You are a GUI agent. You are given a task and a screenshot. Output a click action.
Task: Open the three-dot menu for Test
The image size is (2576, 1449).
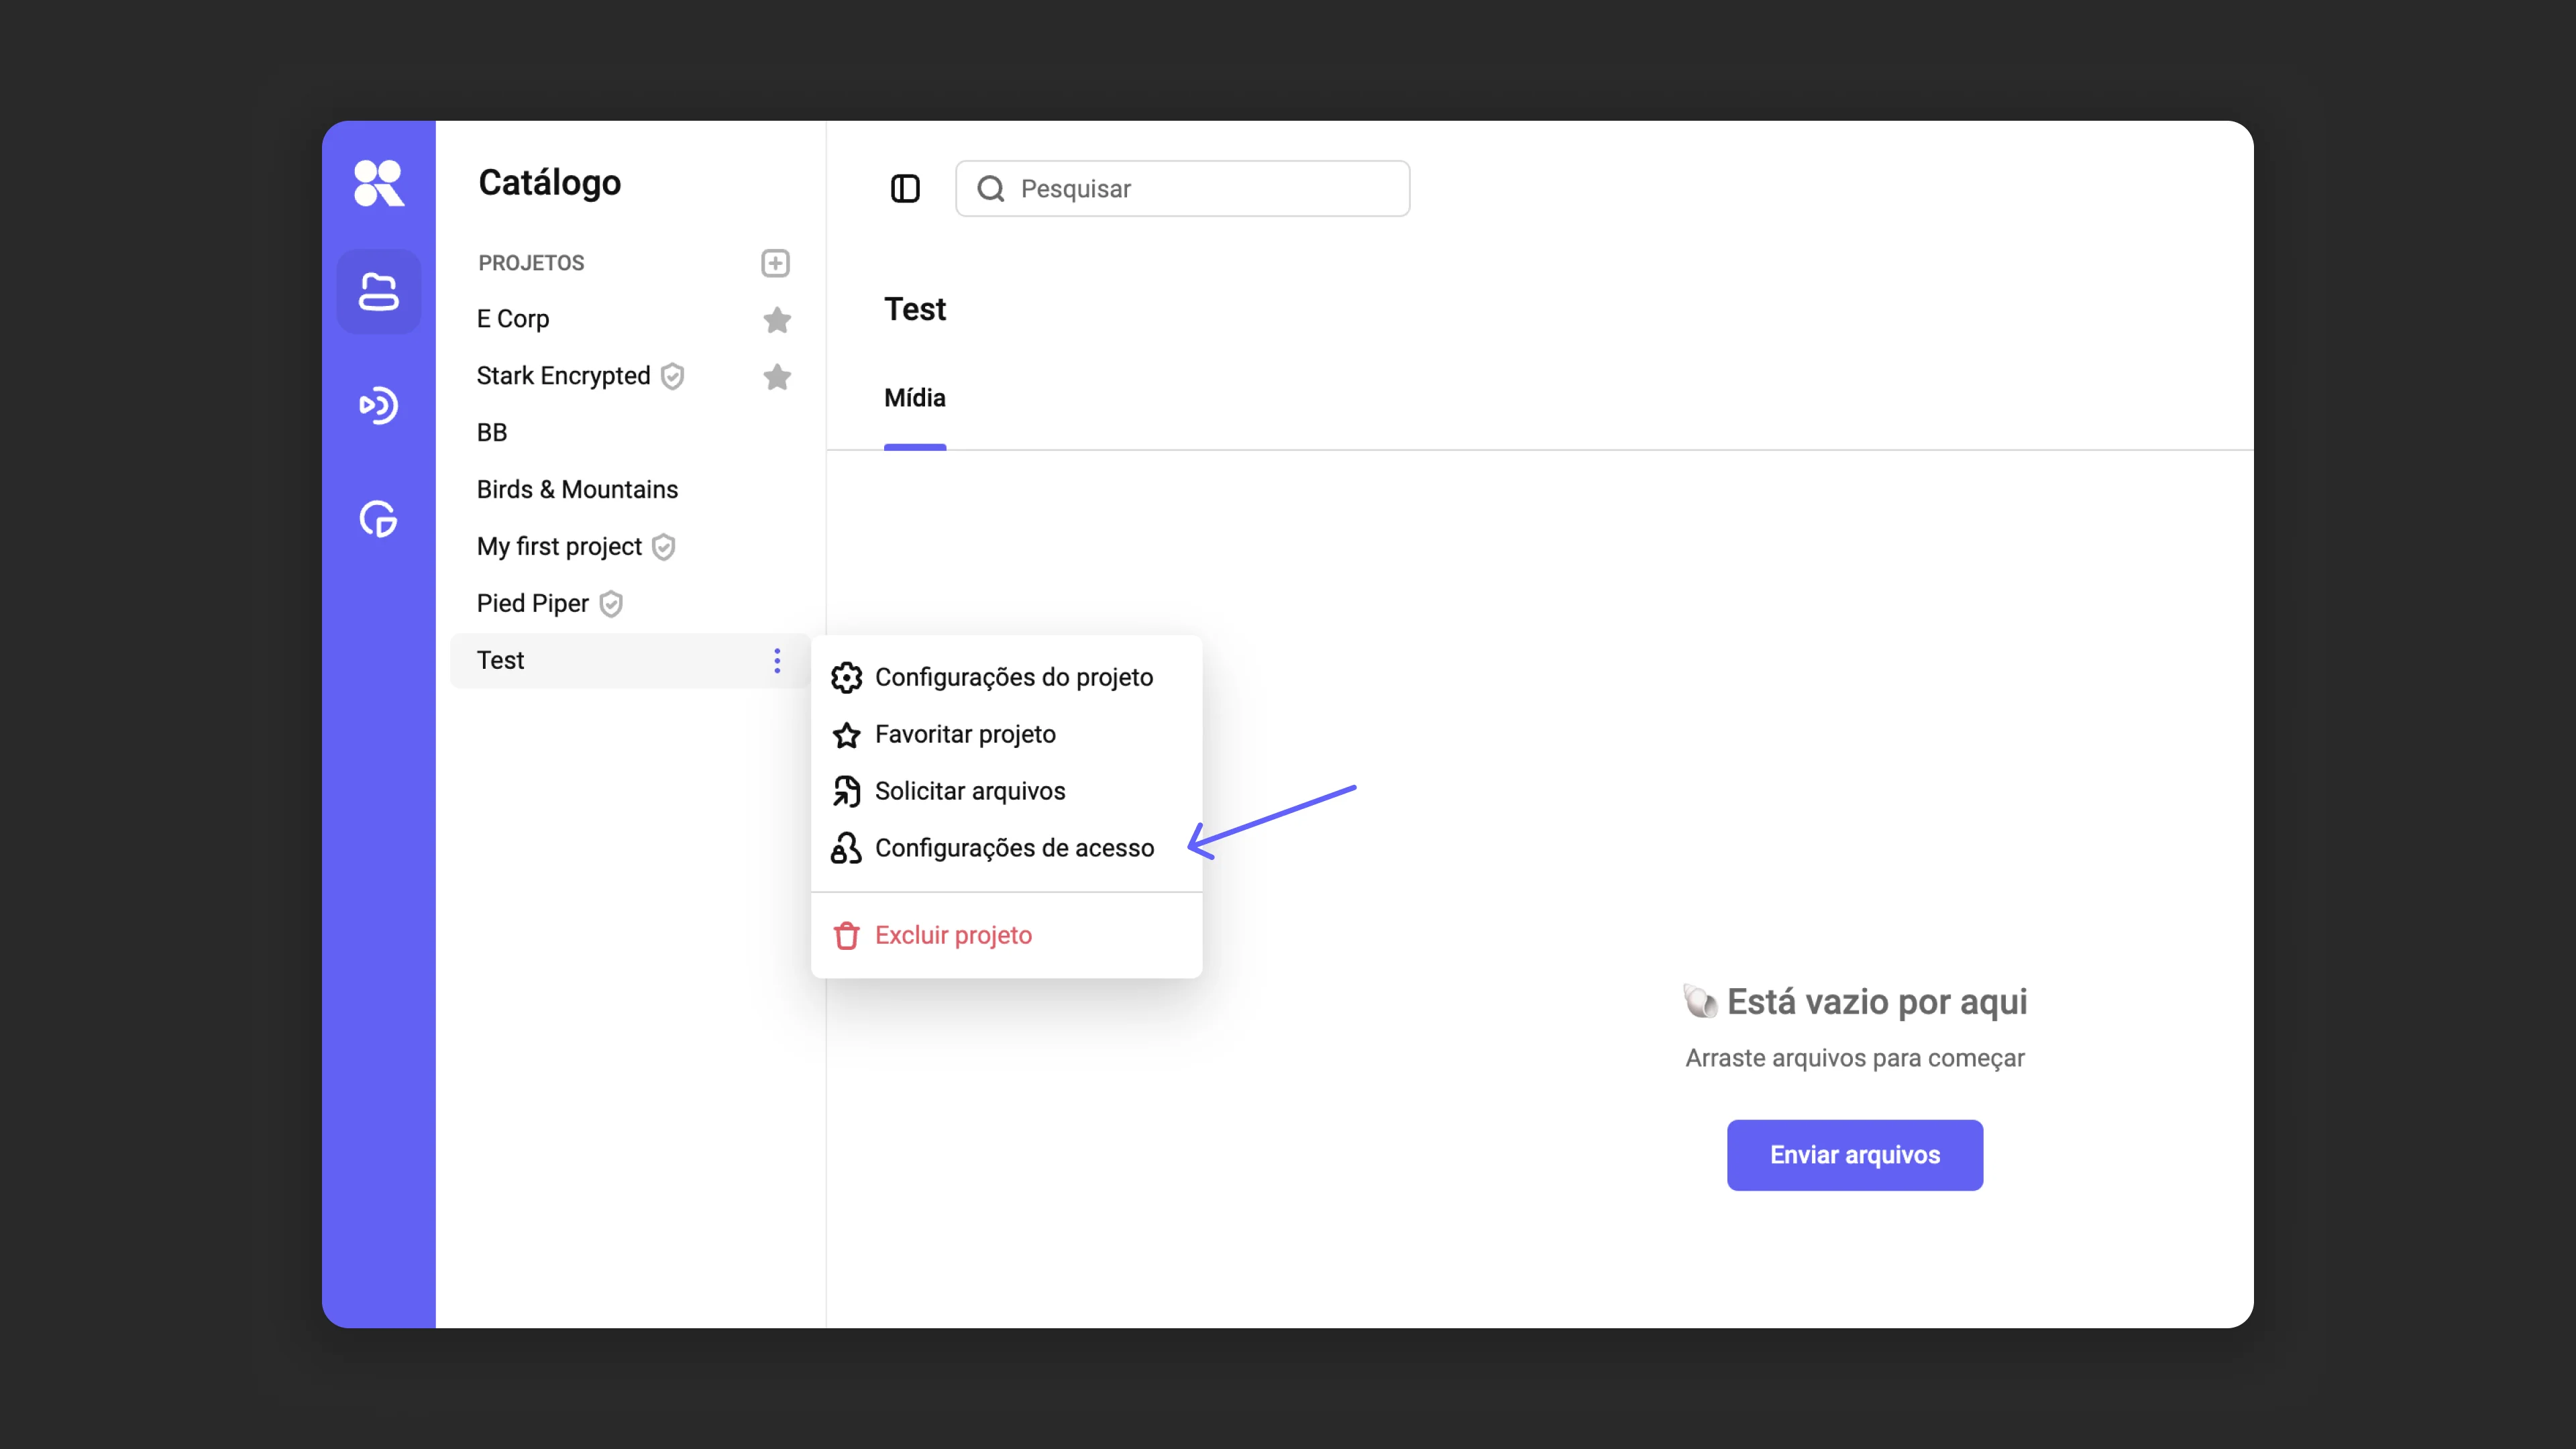(777, 660)
